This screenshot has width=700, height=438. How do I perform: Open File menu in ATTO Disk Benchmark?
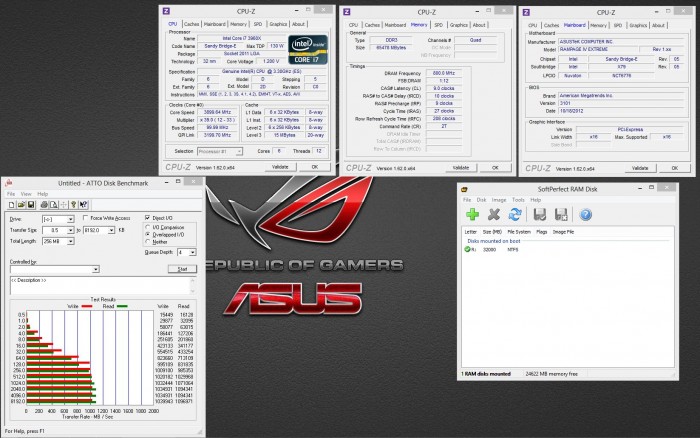[11, 194]
